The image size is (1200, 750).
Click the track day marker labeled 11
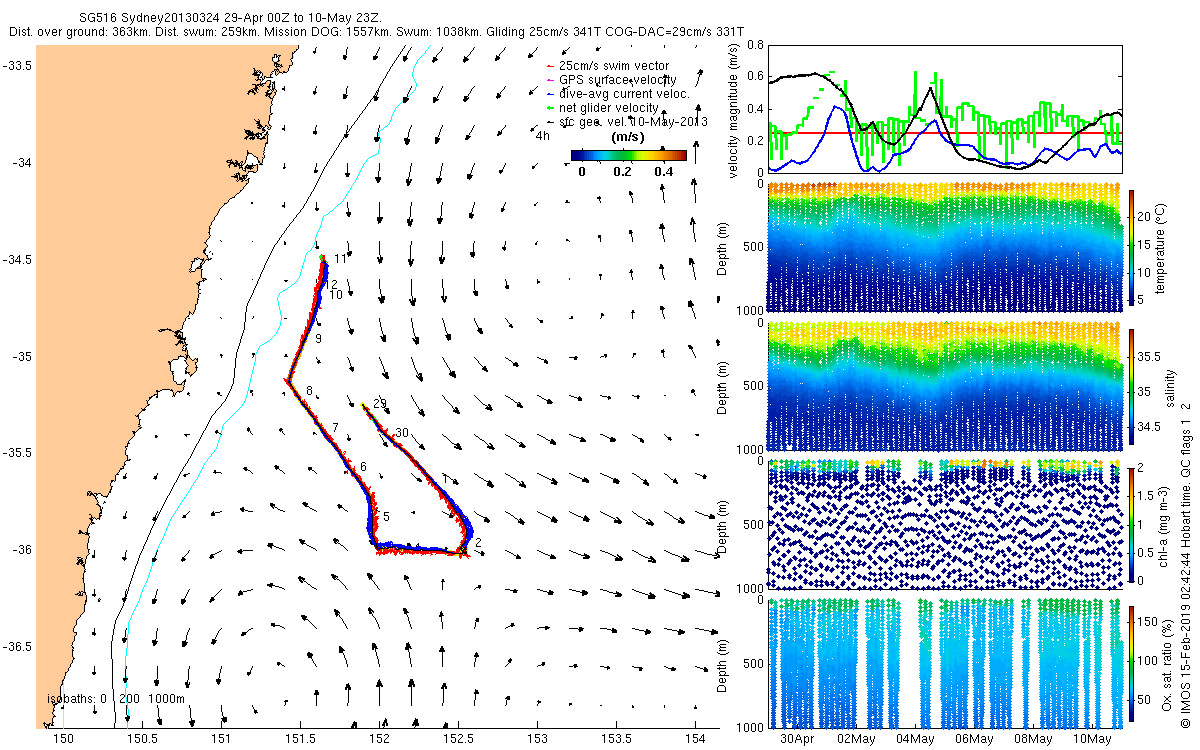[340, 259]
